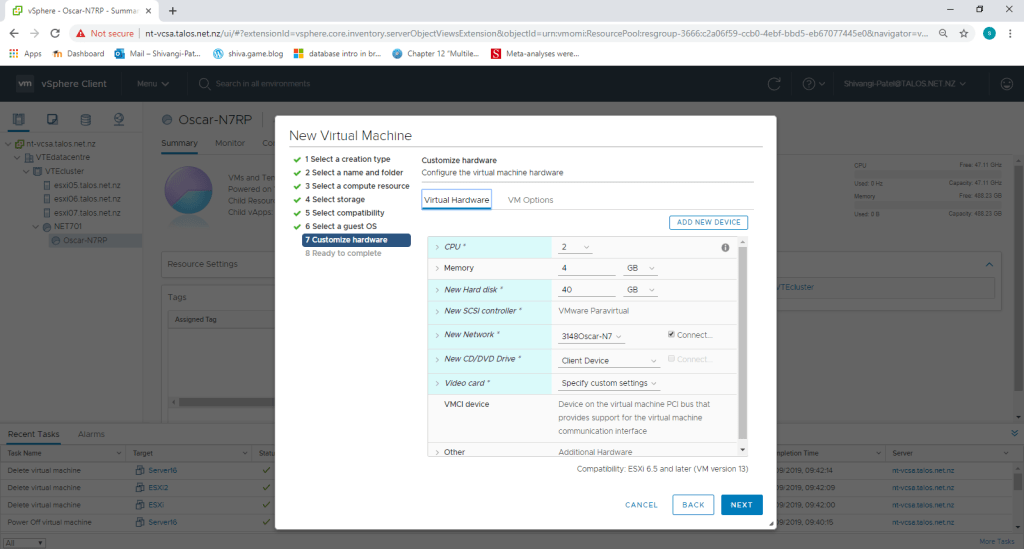Click the vSphere refresh icon

773,84
